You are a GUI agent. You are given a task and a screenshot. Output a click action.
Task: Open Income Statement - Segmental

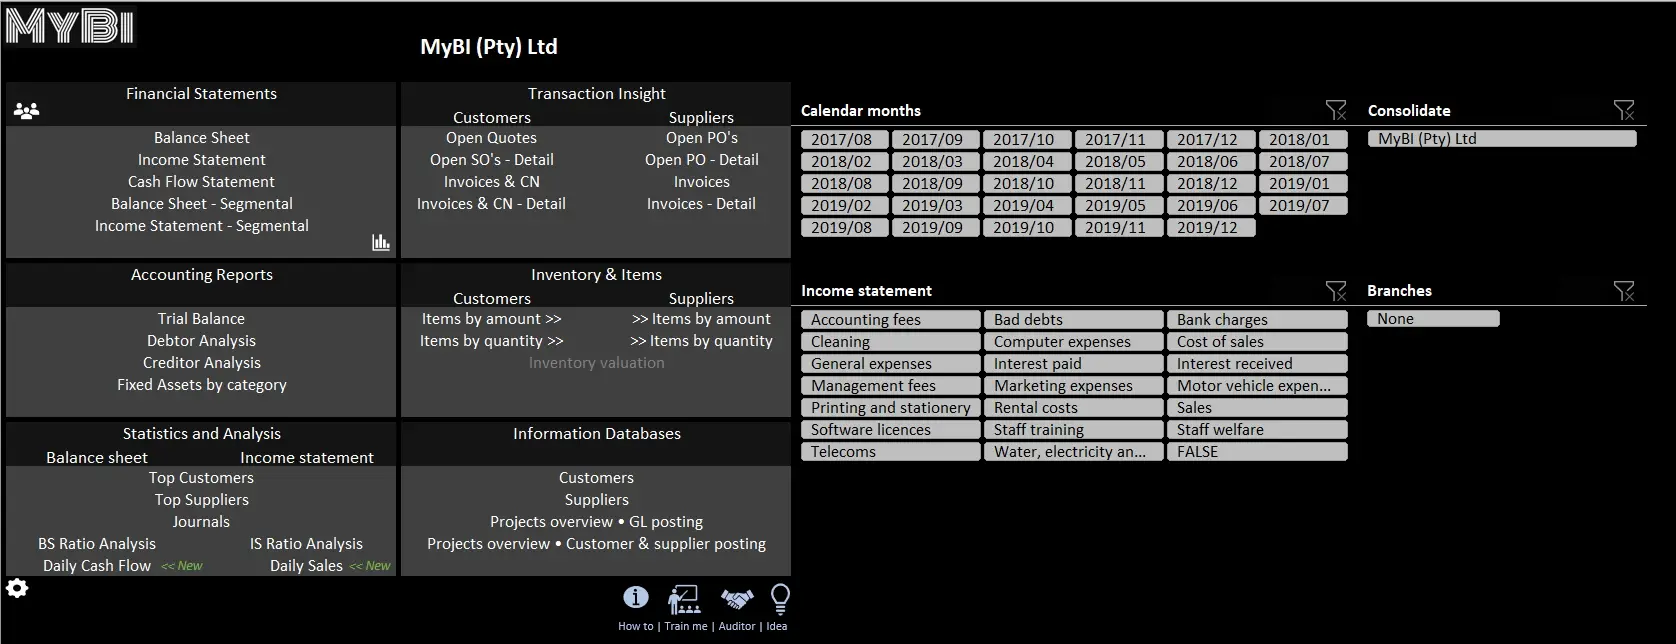click(202, 226)
